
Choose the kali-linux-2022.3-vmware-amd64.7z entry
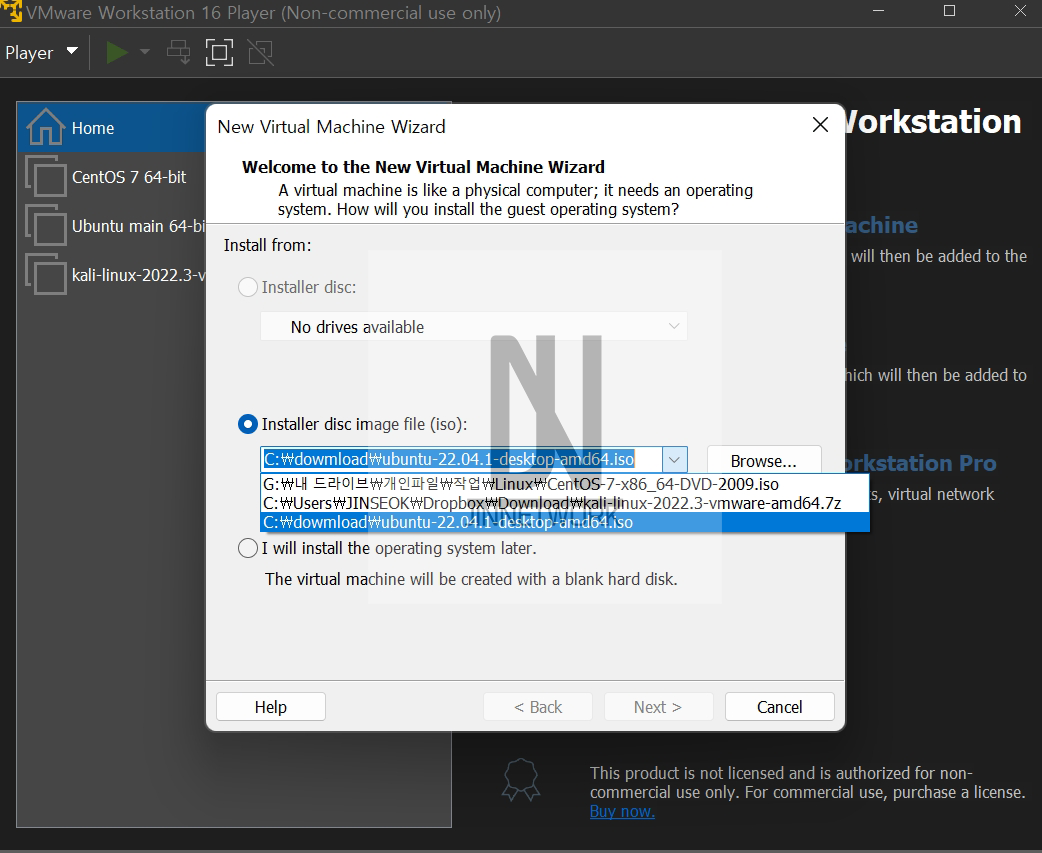pyautogui.click(x=564, y=504)
